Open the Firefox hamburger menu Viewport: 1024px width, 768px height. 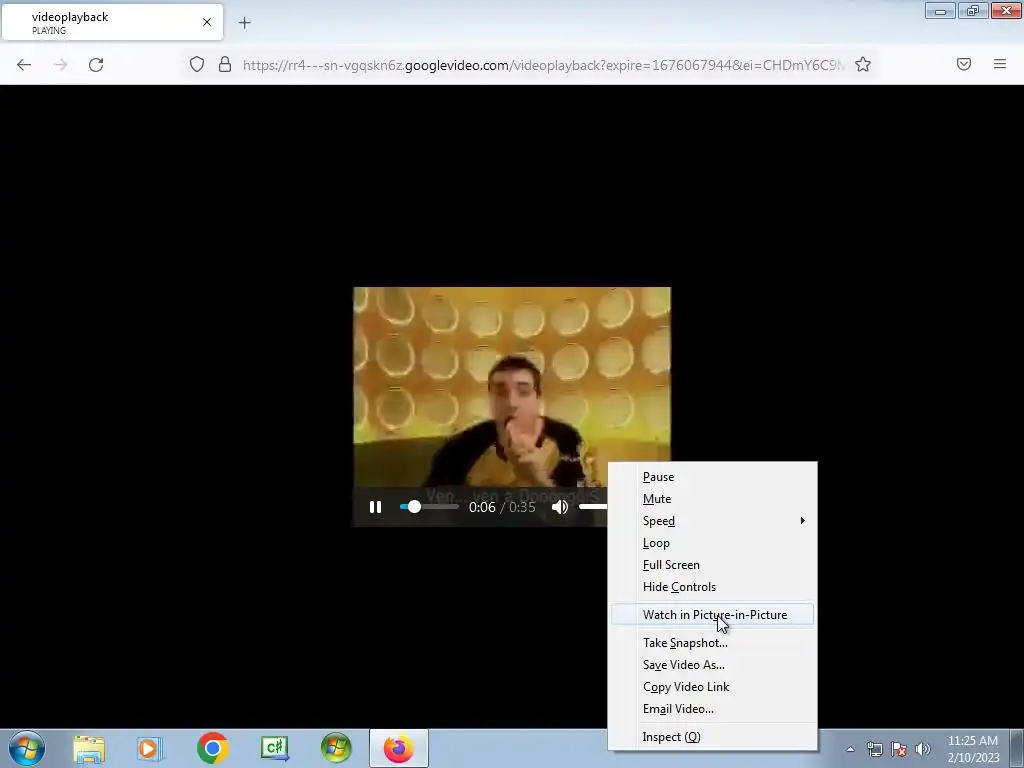(x=1000, y=64)
